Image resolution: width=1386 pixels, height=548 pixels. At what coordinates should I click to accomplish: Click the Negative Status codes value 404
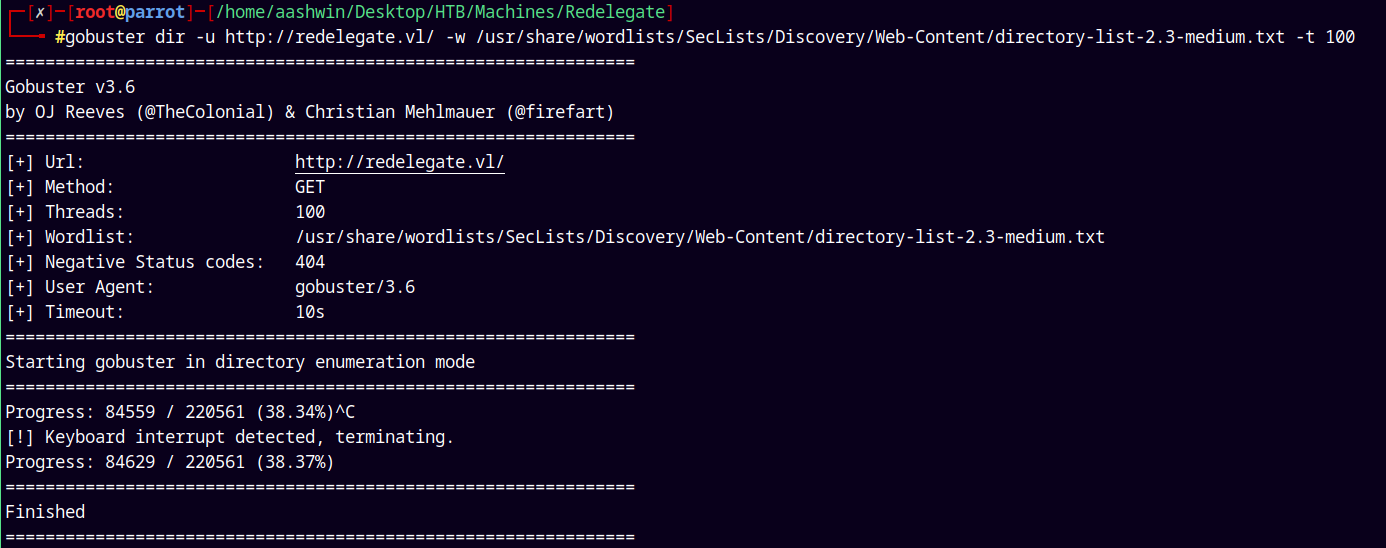pos(310,262)
